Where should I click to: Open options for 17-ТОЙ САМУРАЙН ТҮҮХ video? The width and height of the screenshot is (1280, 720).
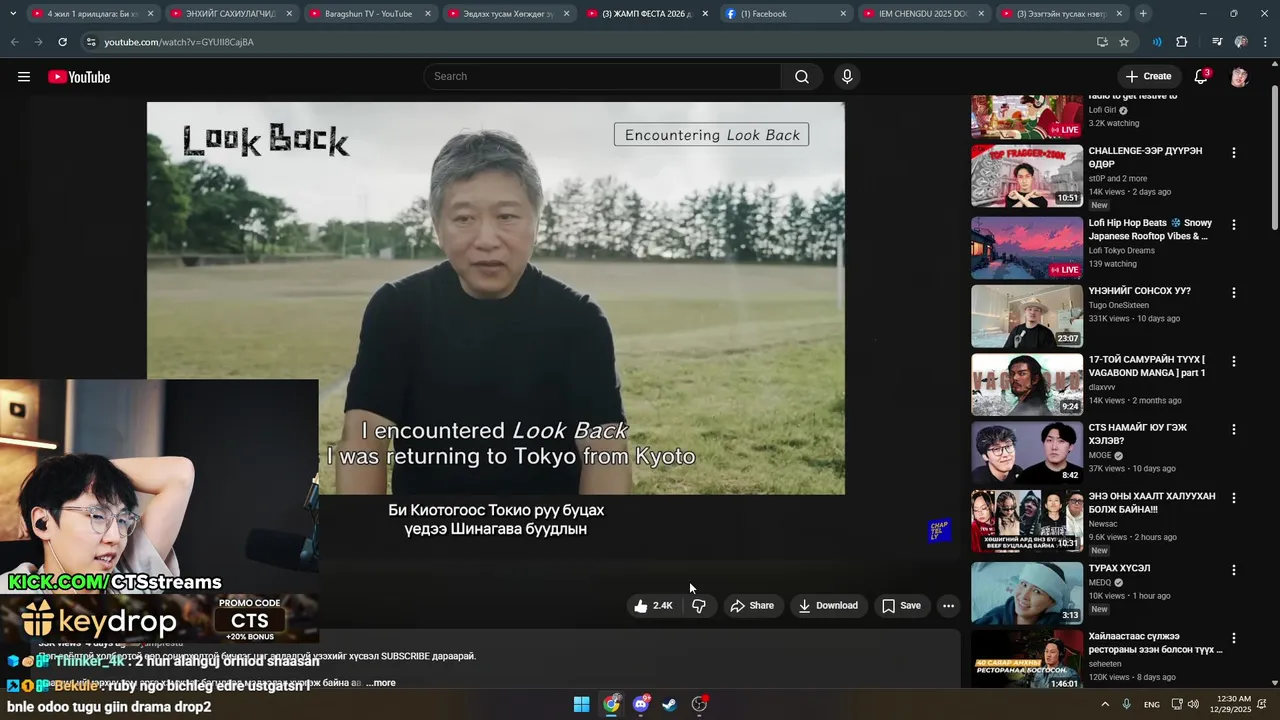[1233, 361]
